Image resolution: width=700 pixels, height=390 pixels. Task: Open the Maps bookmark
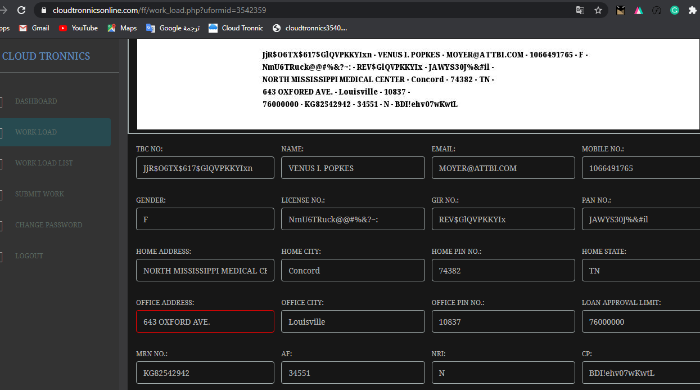pyautogui.click(x=122, y=28)
